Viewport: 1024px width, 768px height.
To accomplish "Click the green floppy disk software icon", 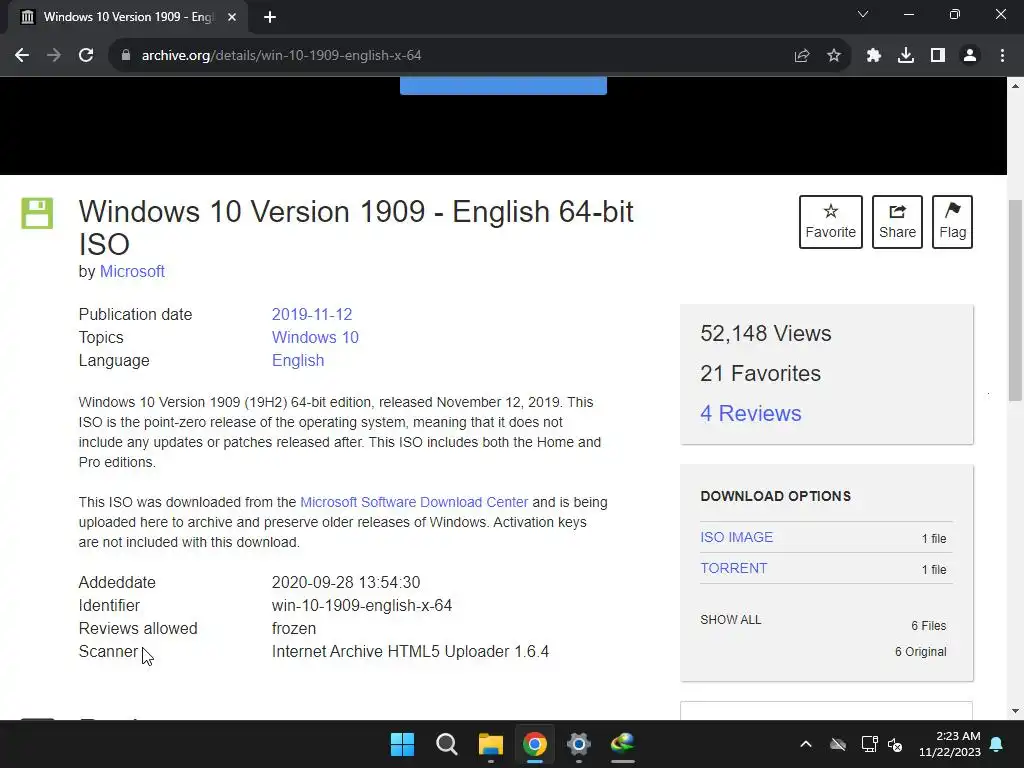I will coord(37,214).
